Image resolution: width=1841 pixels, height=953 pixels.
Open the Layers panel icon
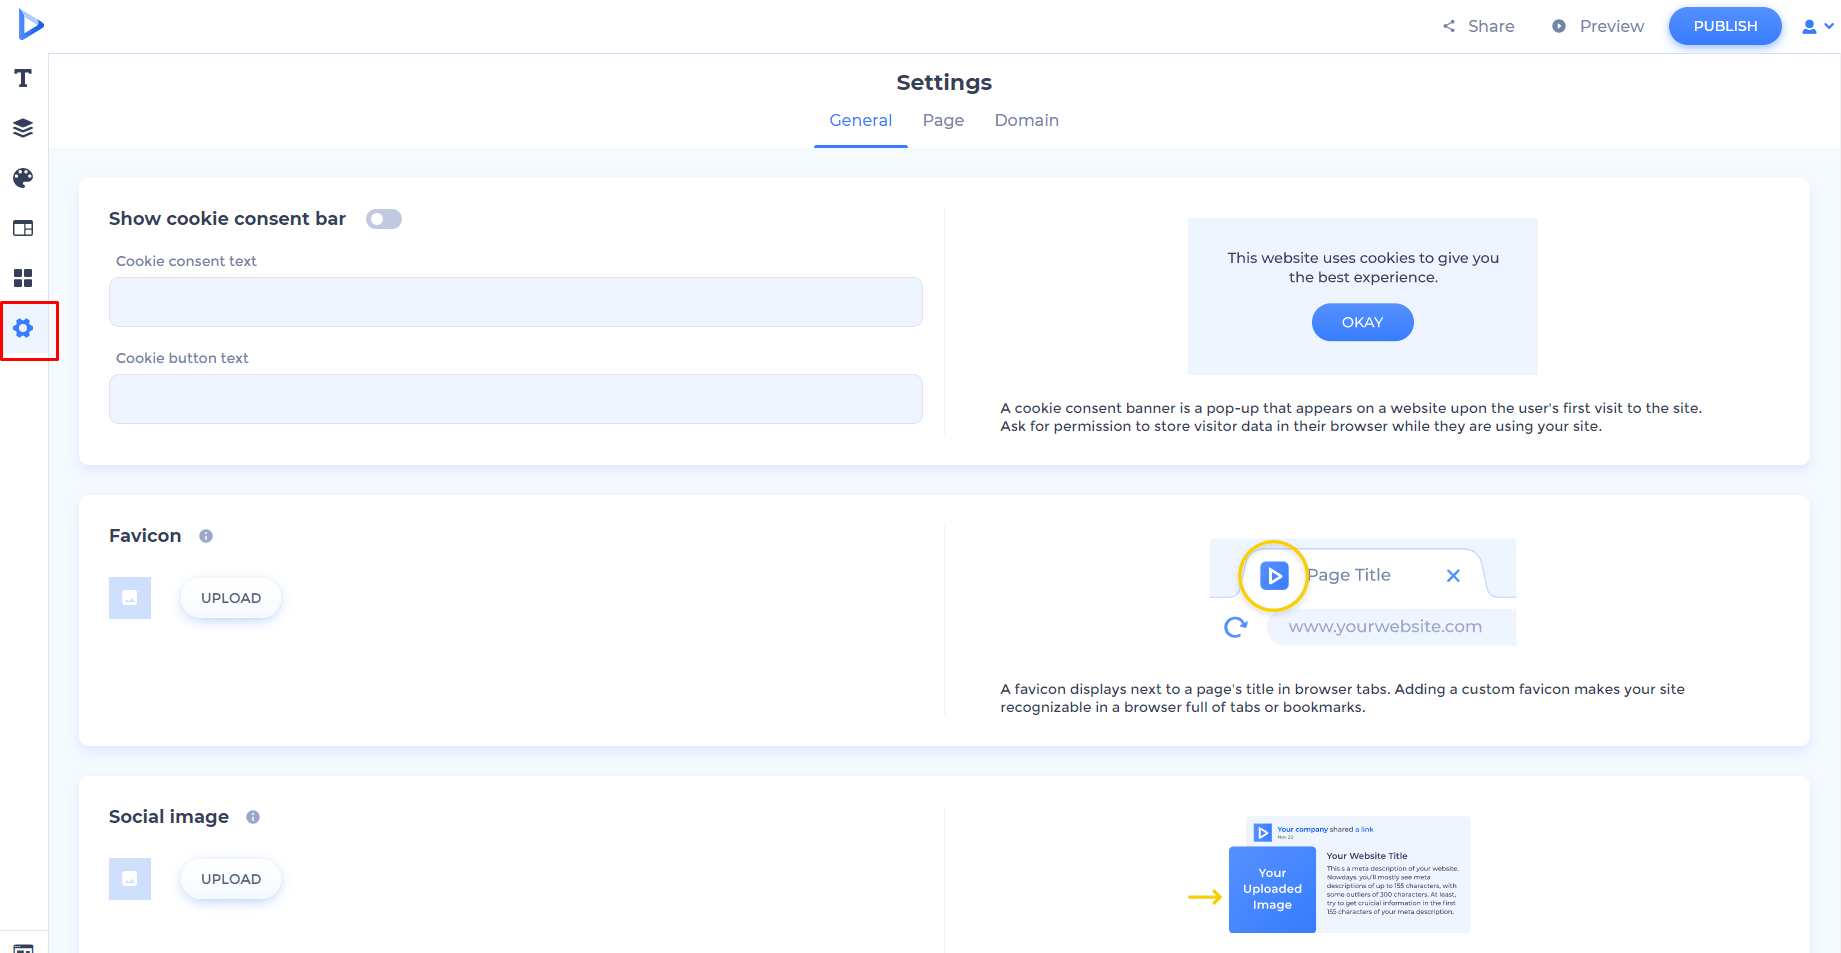23,128
